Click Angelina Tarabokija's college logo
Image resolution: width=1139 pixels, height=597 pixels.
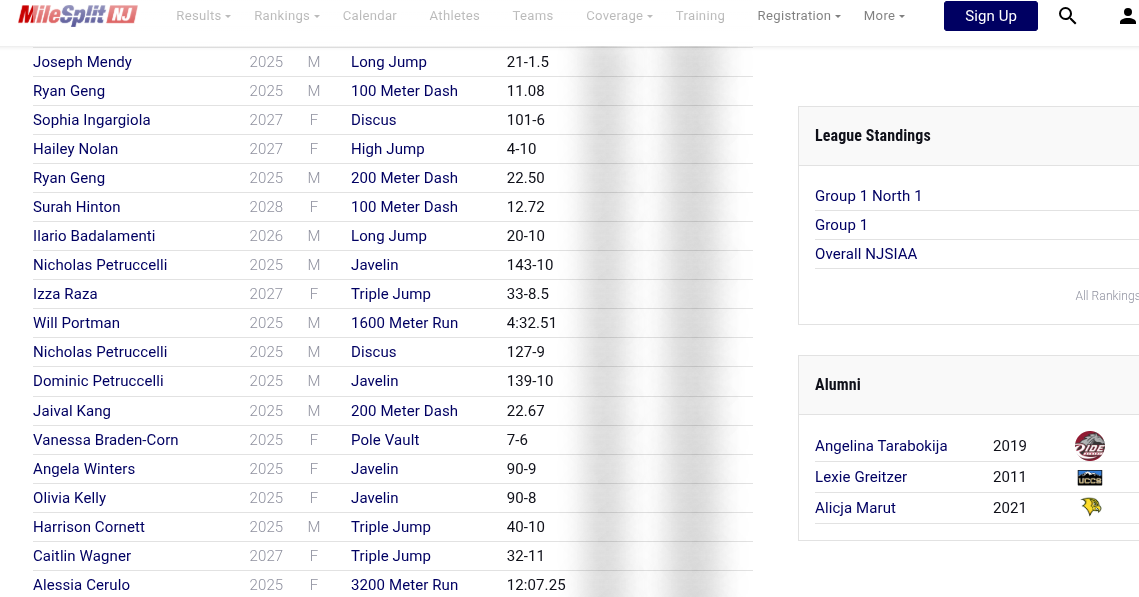coord(1089,446)
